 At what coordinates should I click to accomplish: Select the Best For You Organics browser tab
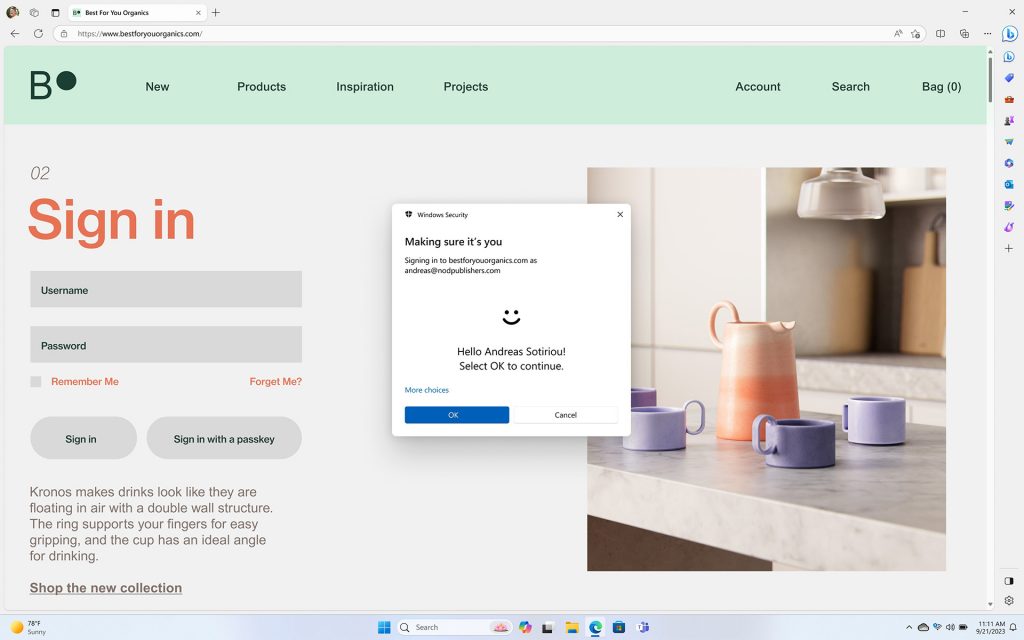pyautogui.click(x=130, y=13)
